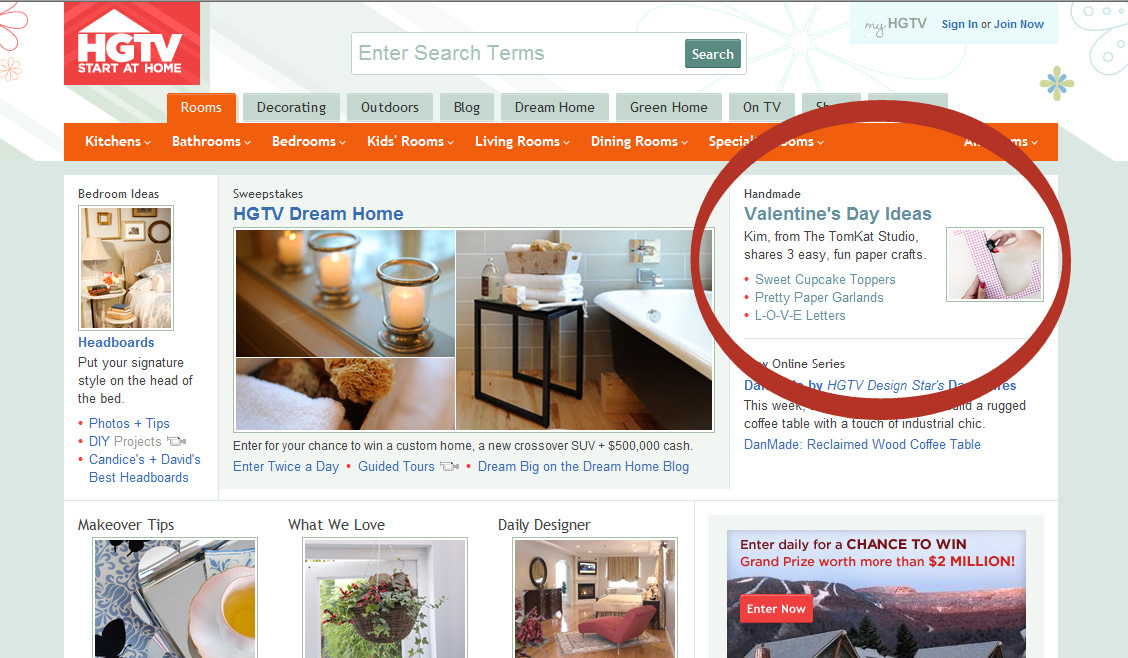Open the Green Home tab

[x=669, y=107]
